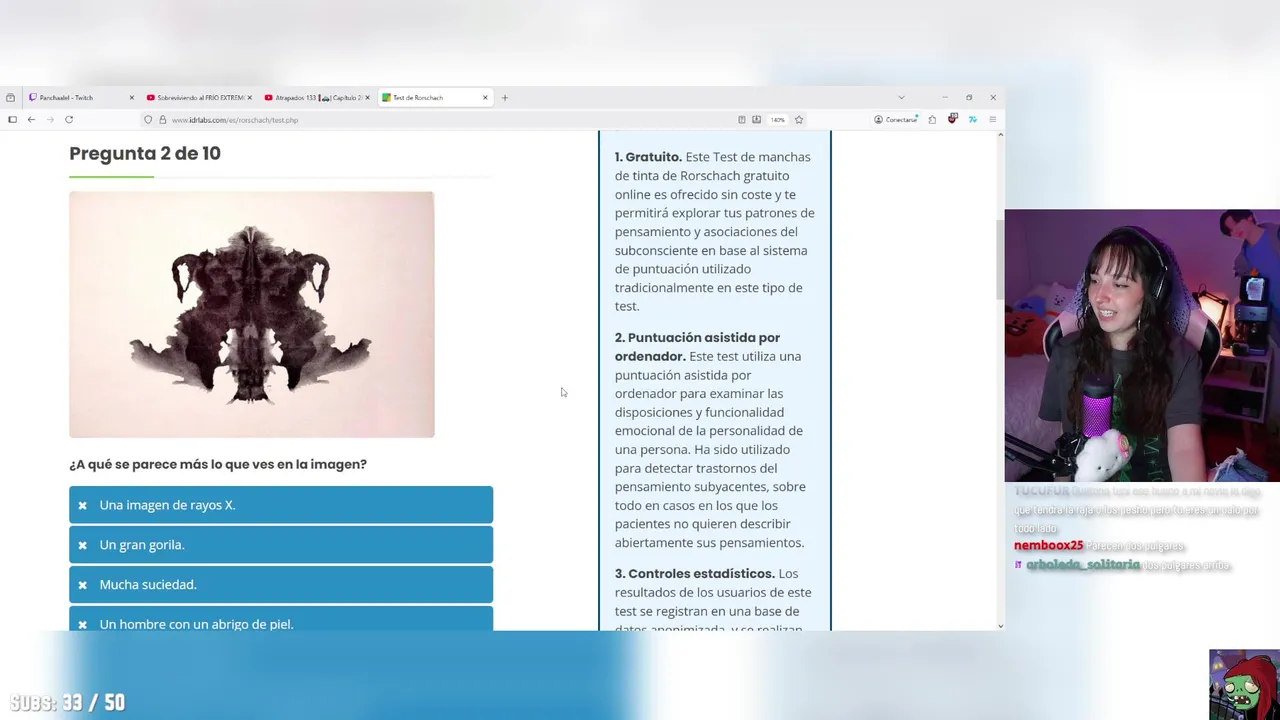Screen dimensions: 1280x720
Task: Click the nemboox25 username in chat
Action: tap(1049, 546)
